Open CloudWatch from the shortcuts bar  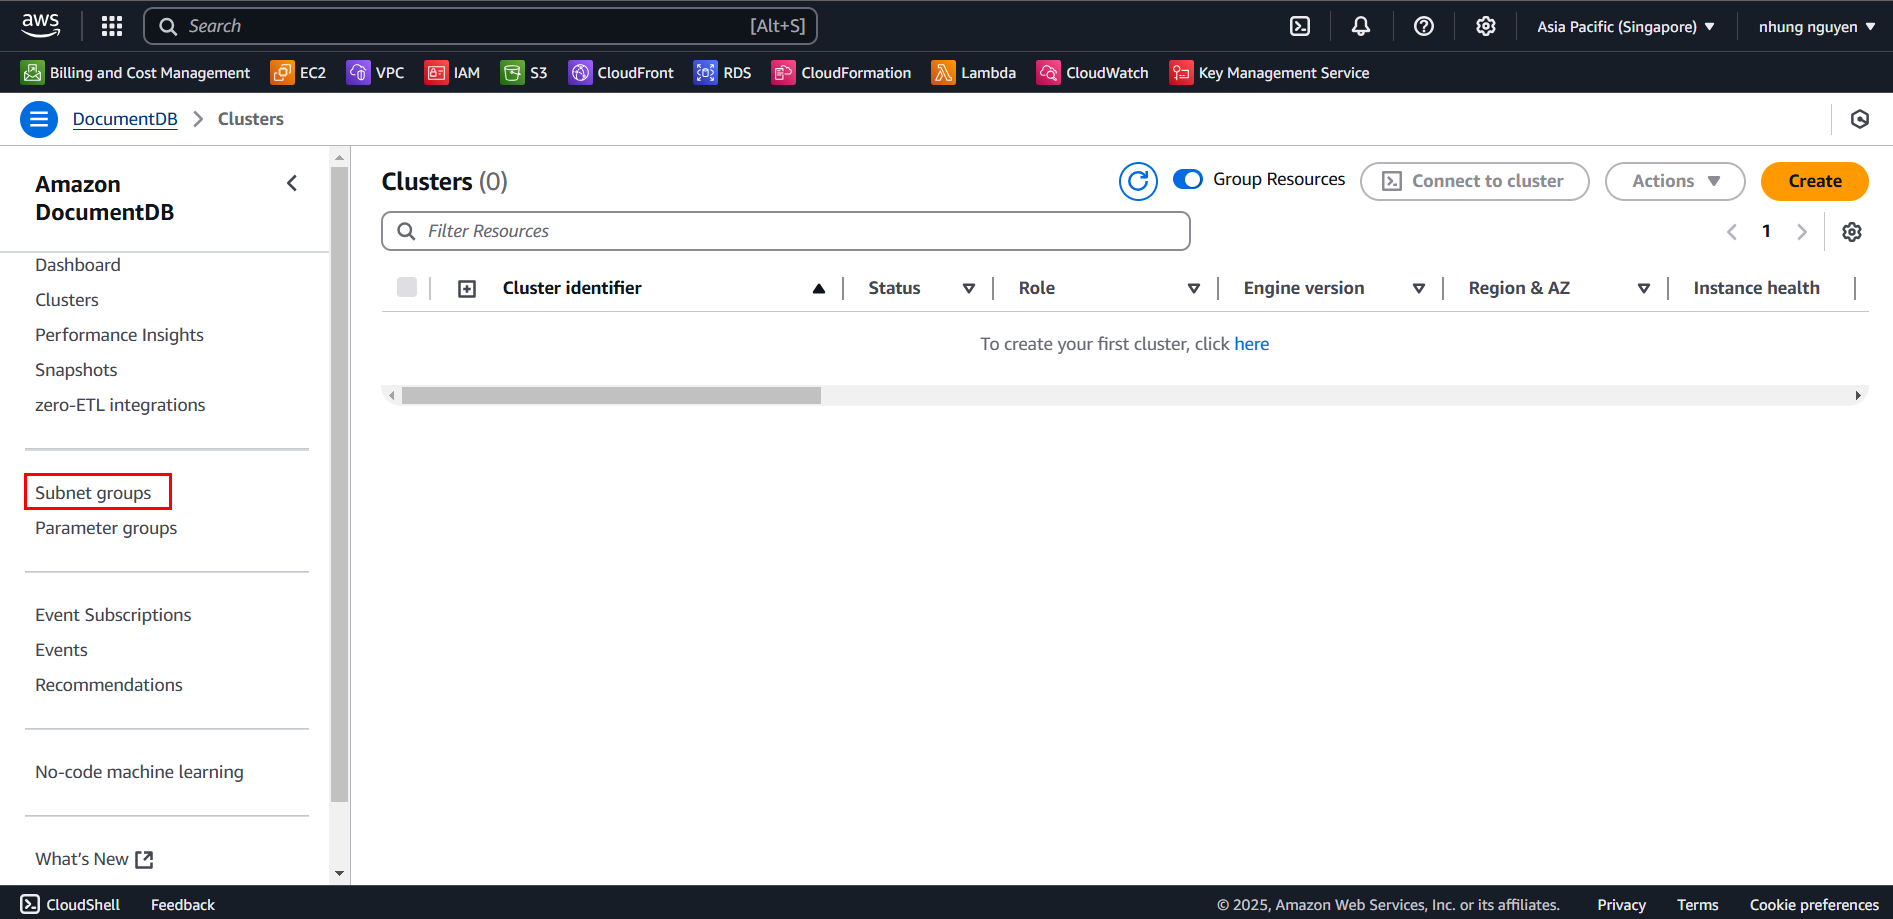[x=1092, y=72]
